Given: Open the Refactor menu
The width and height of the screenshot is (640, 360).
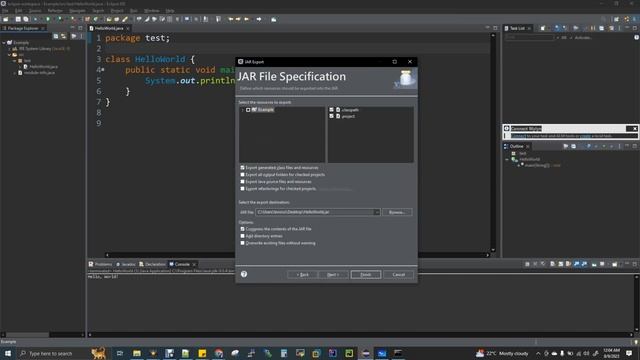Looking at the screenshot, I should point(55,11).
